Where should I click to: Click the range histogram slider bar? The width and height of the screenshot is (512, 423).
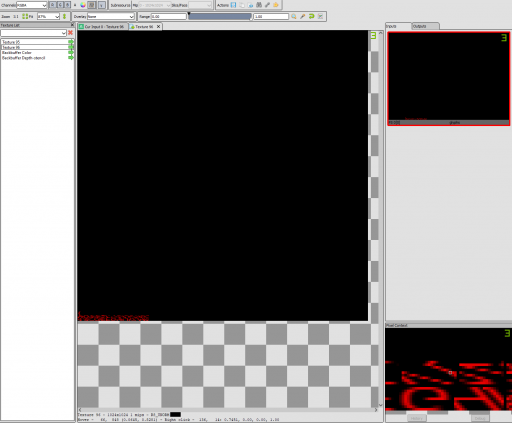coord(220,17)
